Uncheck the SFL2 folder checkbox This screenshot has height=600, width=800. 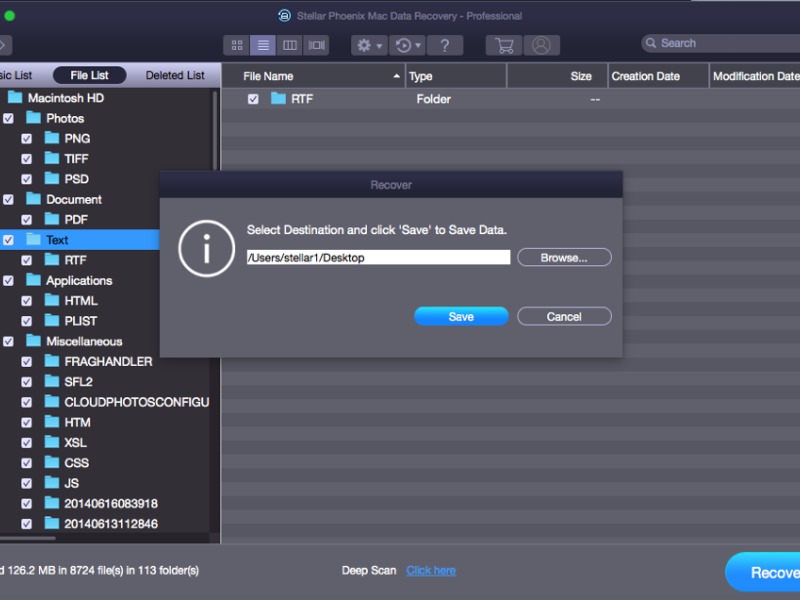click(x=27, y=382)
